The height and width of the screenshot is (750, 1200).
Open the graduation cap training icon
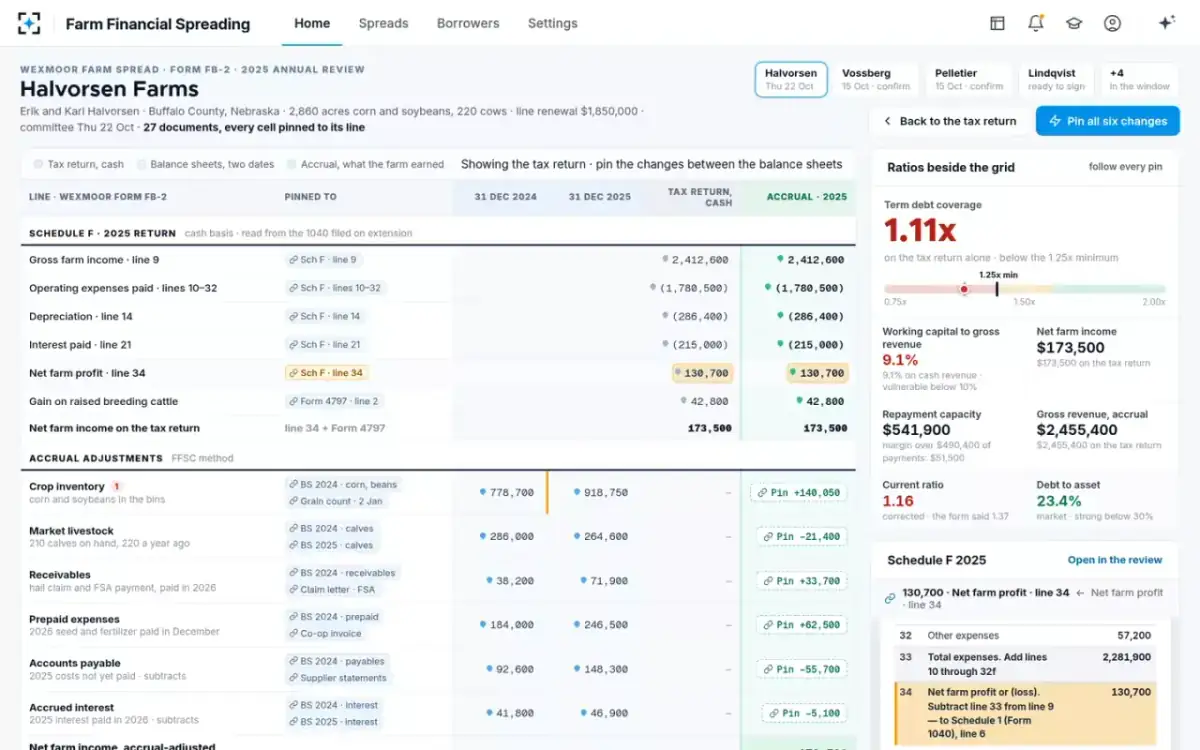pyautogui.click(x=1074, y=23)
